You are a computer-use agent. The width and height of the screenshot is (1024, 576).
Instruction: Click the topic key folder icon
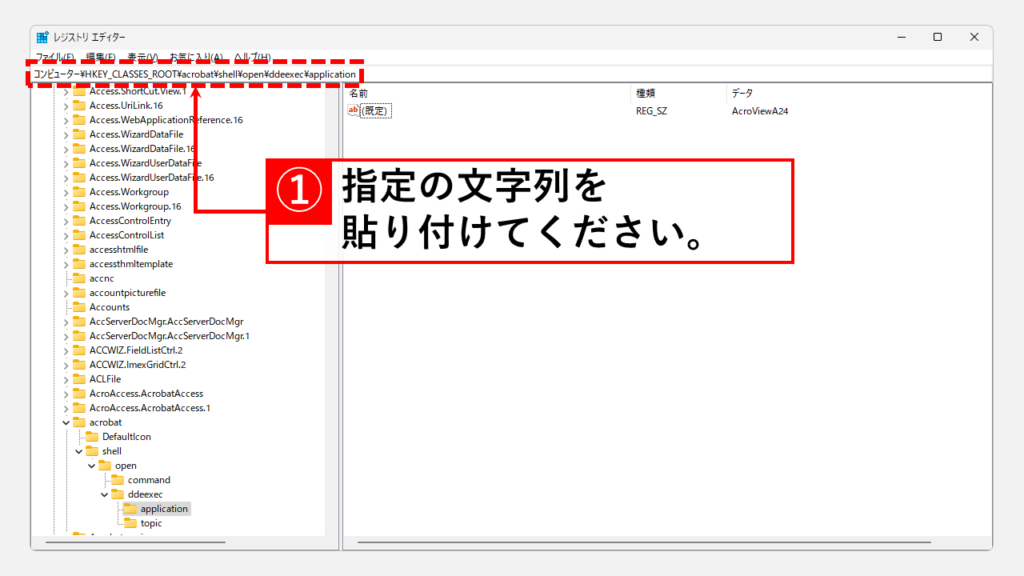pyautogui.click(x=130, y=523)
